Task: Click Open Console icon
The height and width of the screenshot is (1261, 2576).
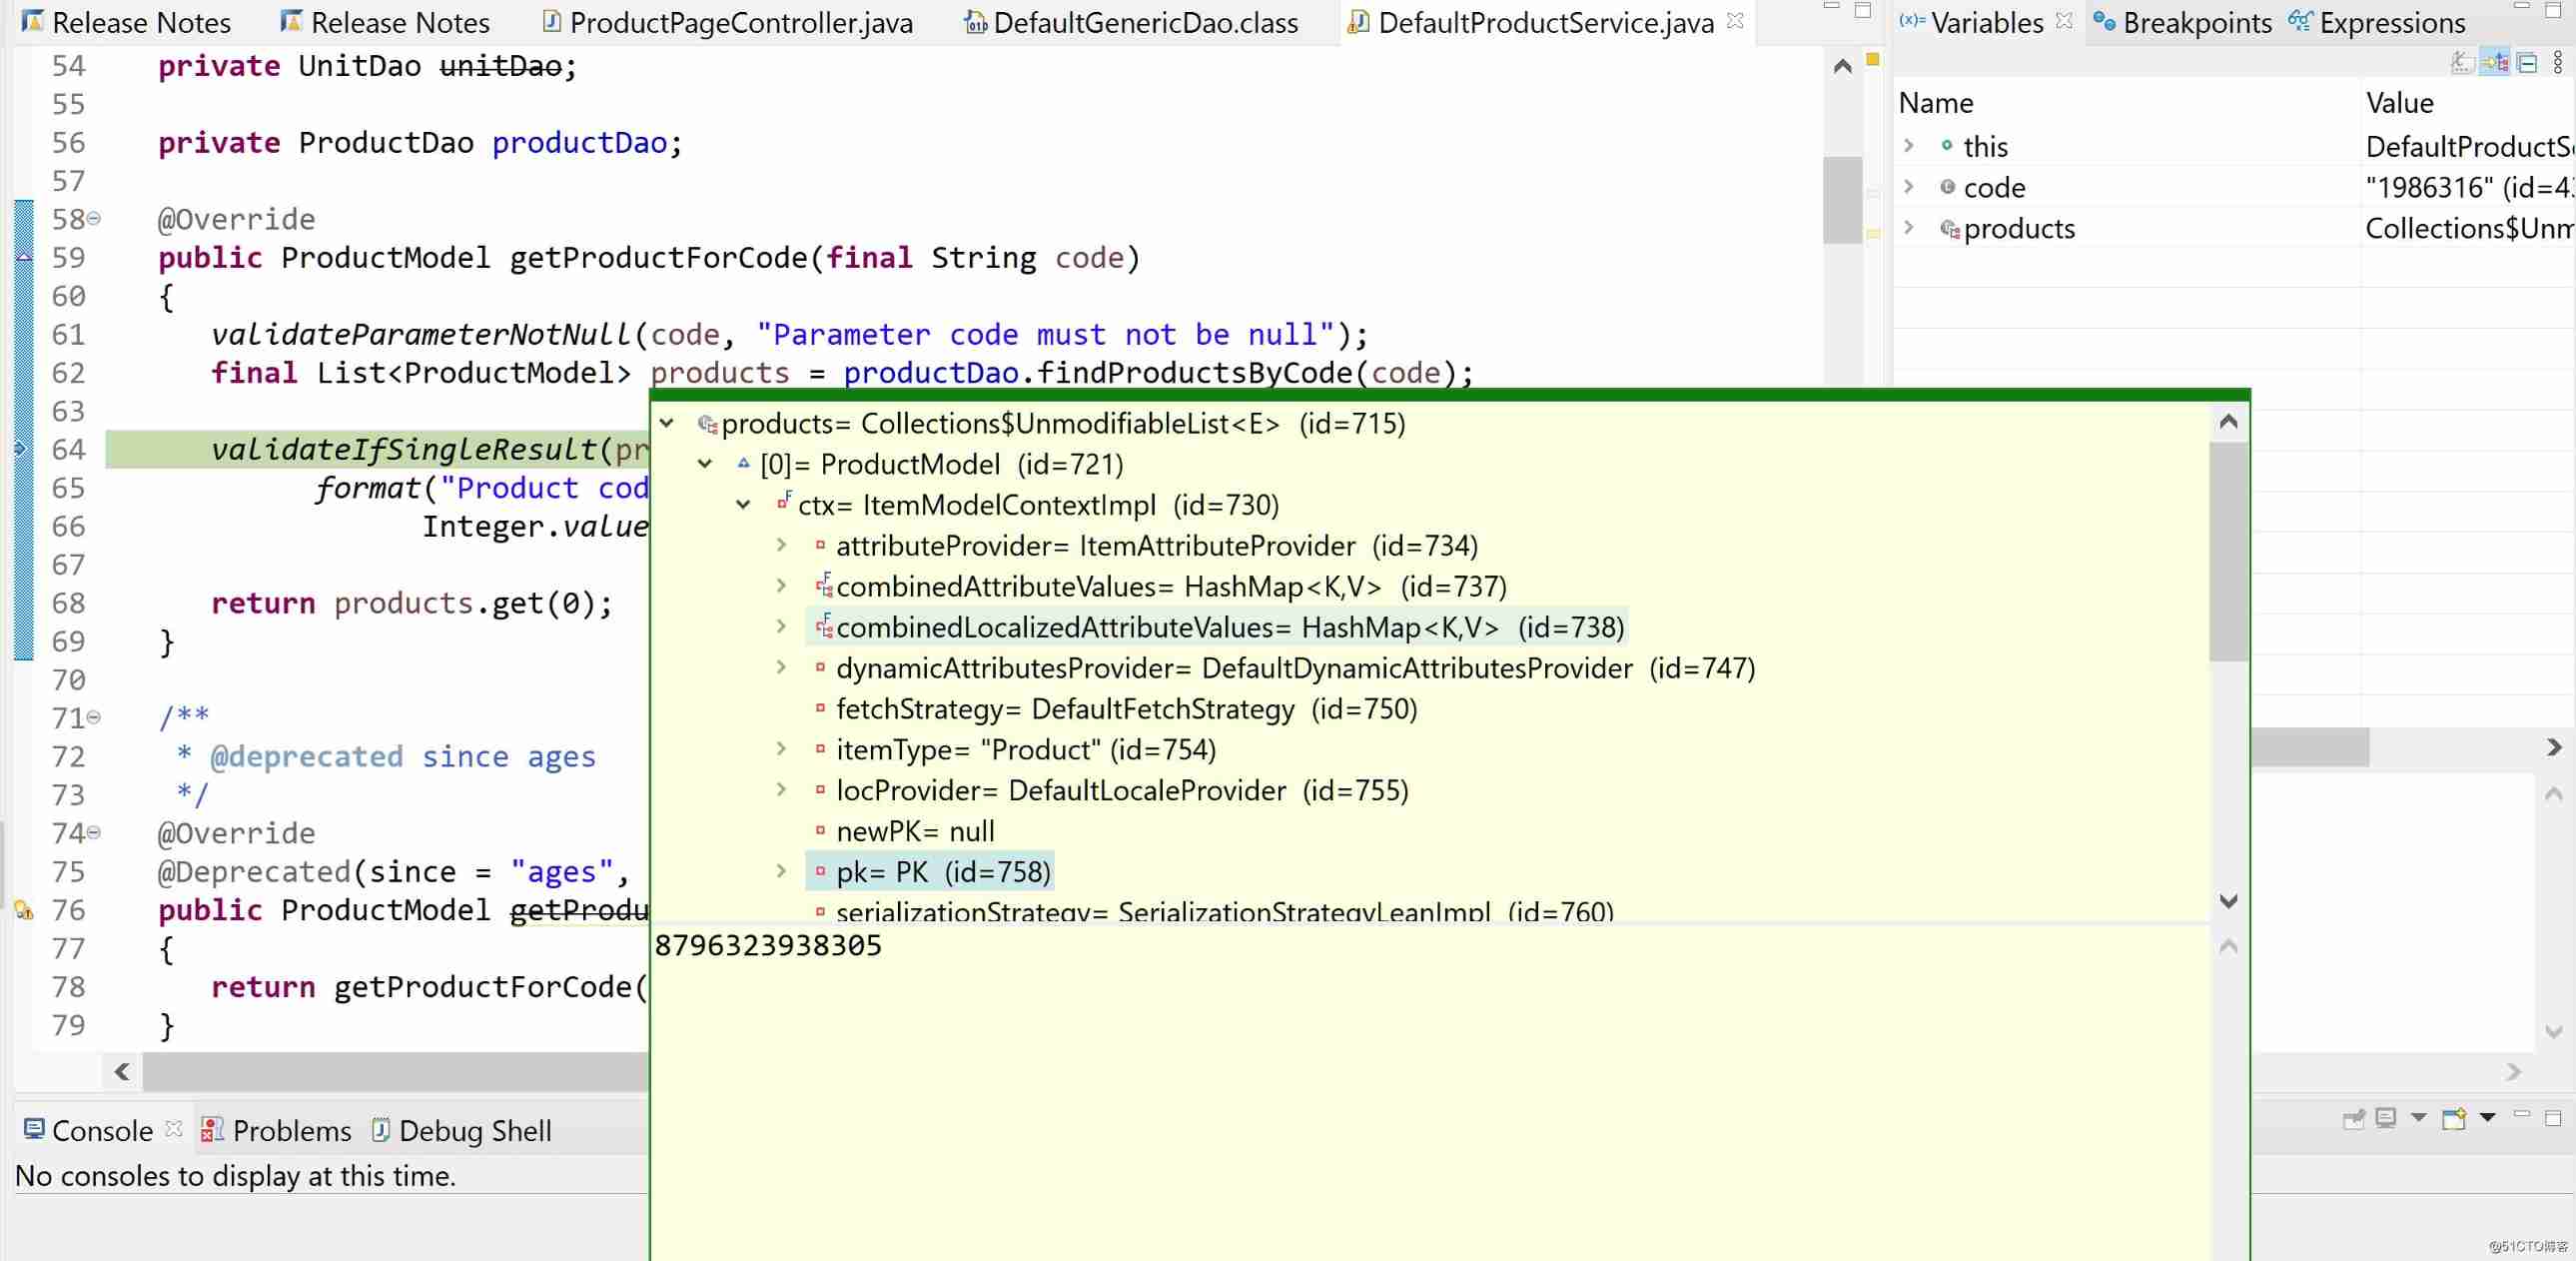Action: (2454, 1118)
